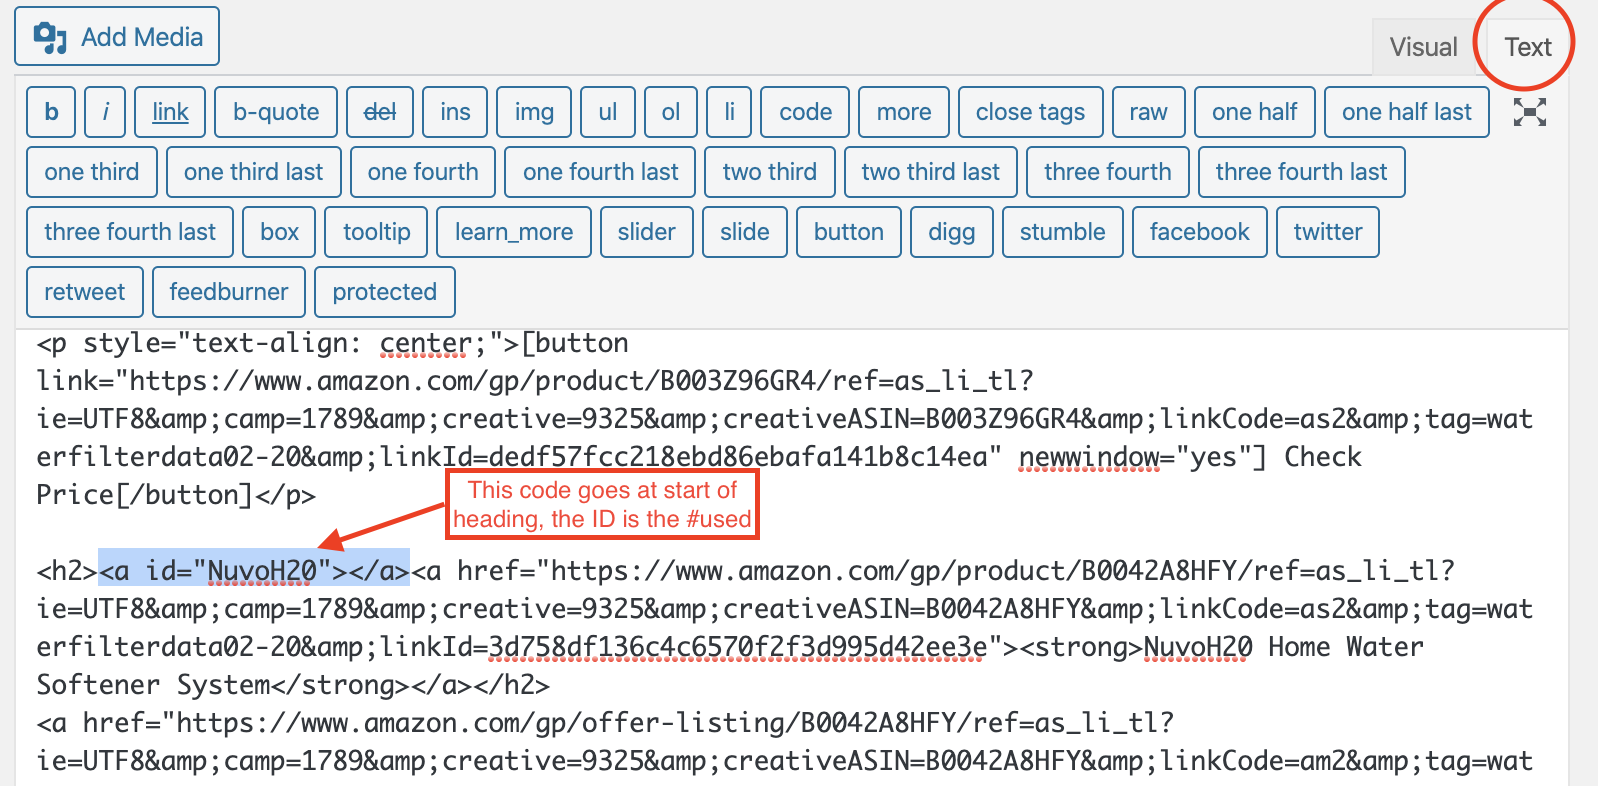The width and height of the screenshot is (1598, 786).
Task: Add a facebook shortcode button
Action: tap(1199, 232)
